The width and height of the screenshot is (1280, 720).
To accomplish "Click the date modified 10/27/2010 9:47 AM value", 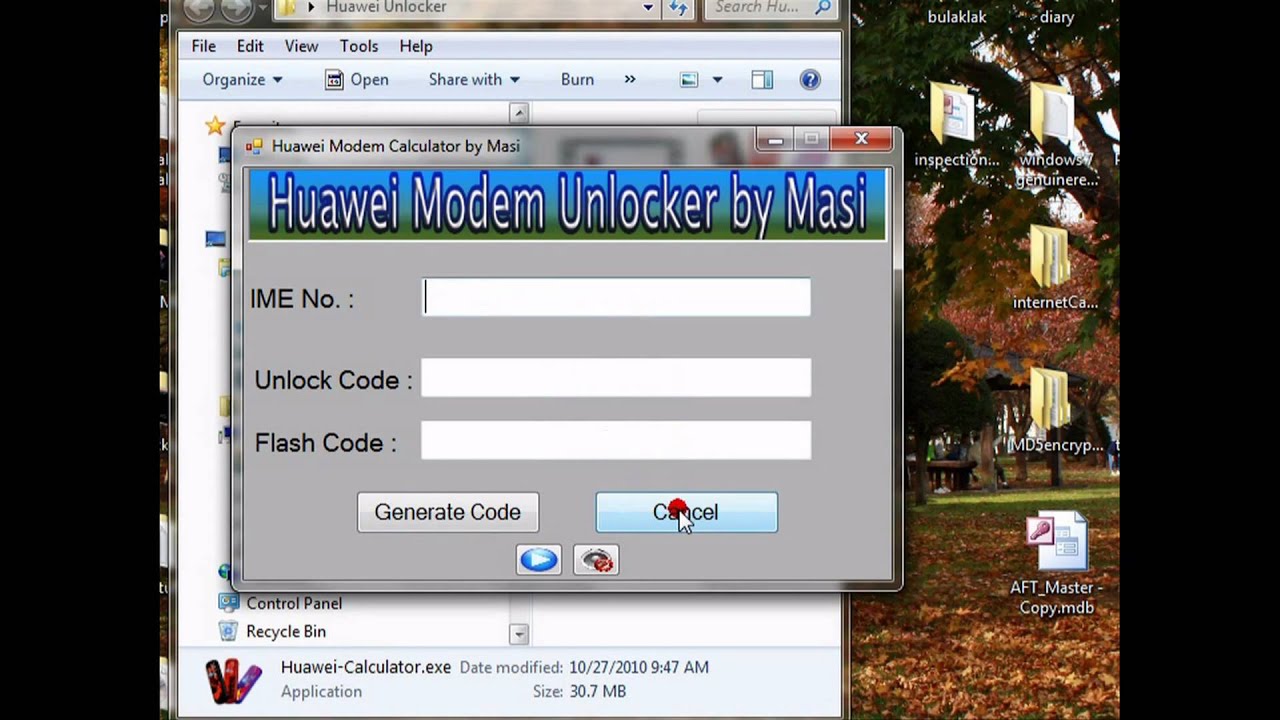I will click(639, 667).
